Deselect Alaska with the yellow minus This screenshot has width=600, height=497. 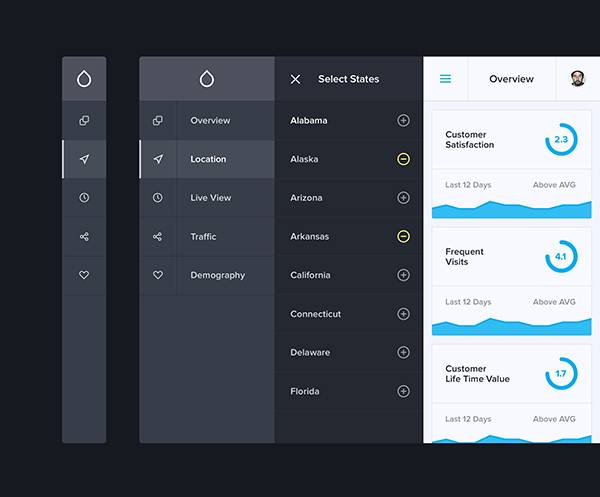[403, 159]
